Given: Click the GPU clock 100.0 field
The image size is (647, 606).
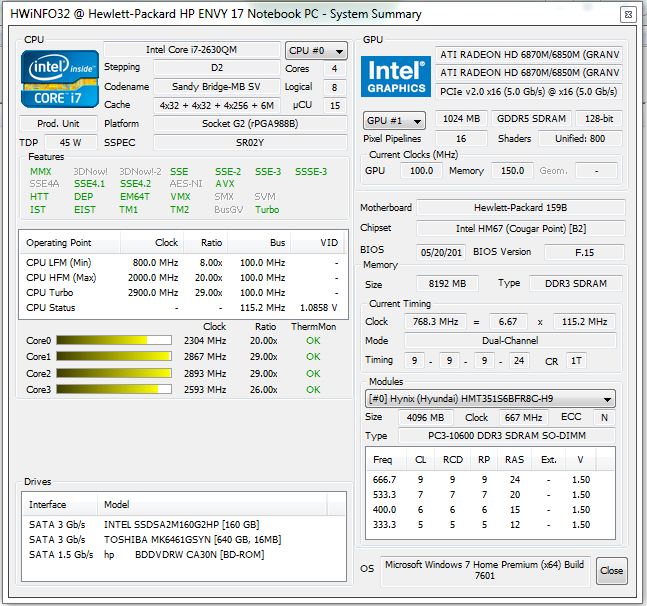Looking at the screenshot, I should (421, 170).
